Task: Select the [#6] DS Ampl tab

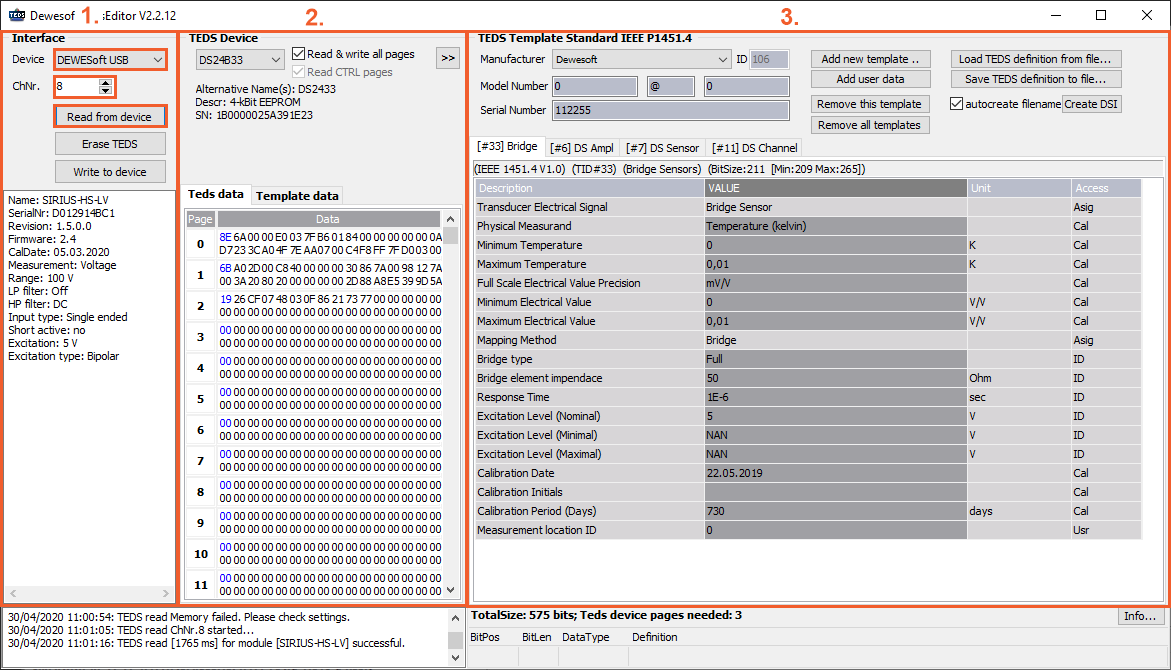Action: pos(582,148)
